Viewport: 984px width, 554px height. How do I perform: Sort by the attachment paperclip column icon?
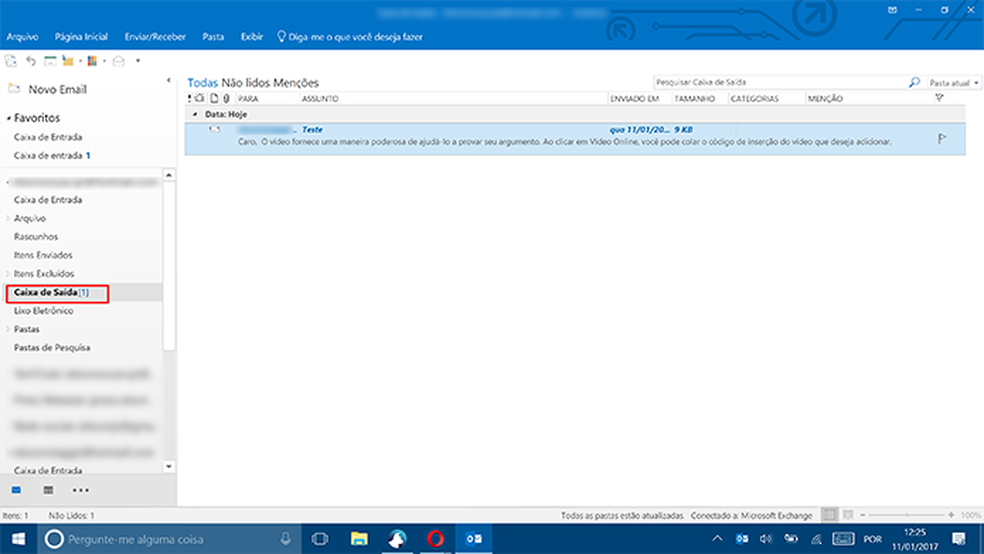click(227, 99)
